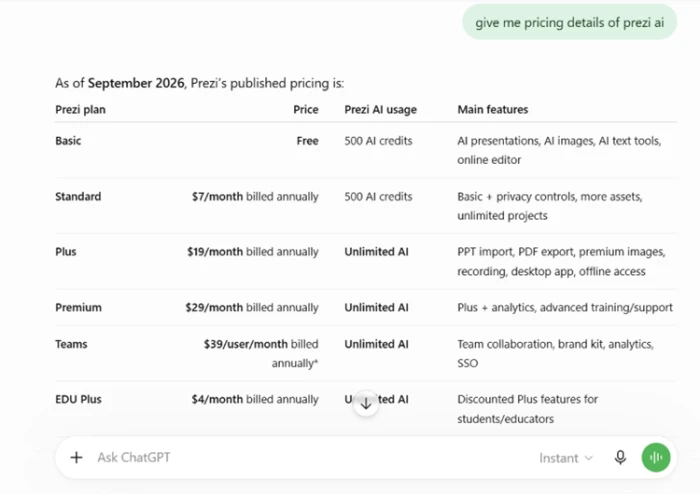Click the Free price cell for Basic
Image resolution: width=700 pixels, height=494 pixels.
point(308,141)
